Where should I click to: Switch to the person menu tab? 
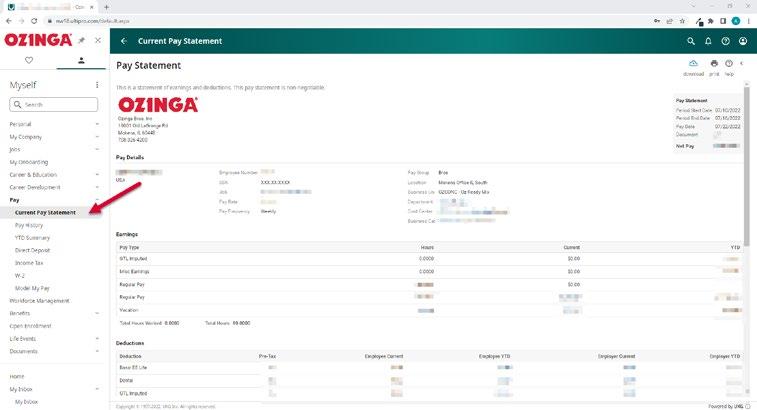81,60
